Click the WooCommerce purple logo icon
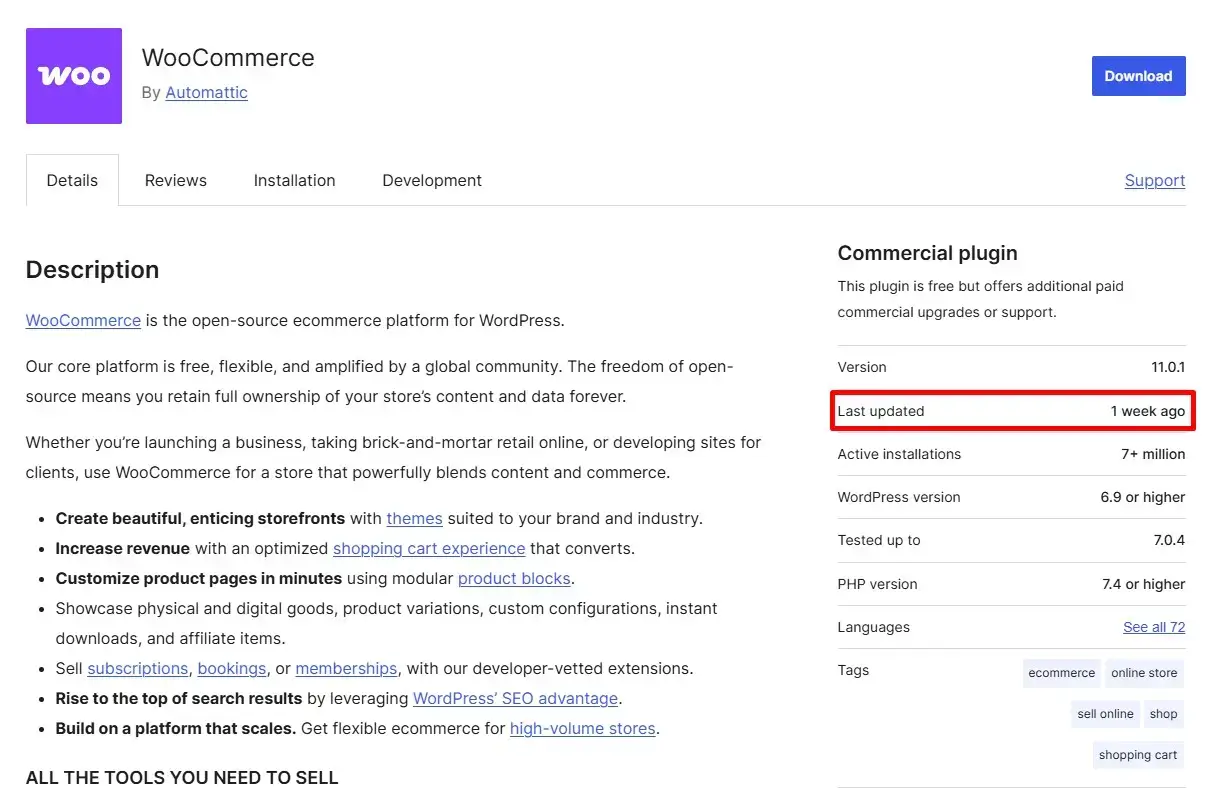1230x798 pixels. (74, 76)
